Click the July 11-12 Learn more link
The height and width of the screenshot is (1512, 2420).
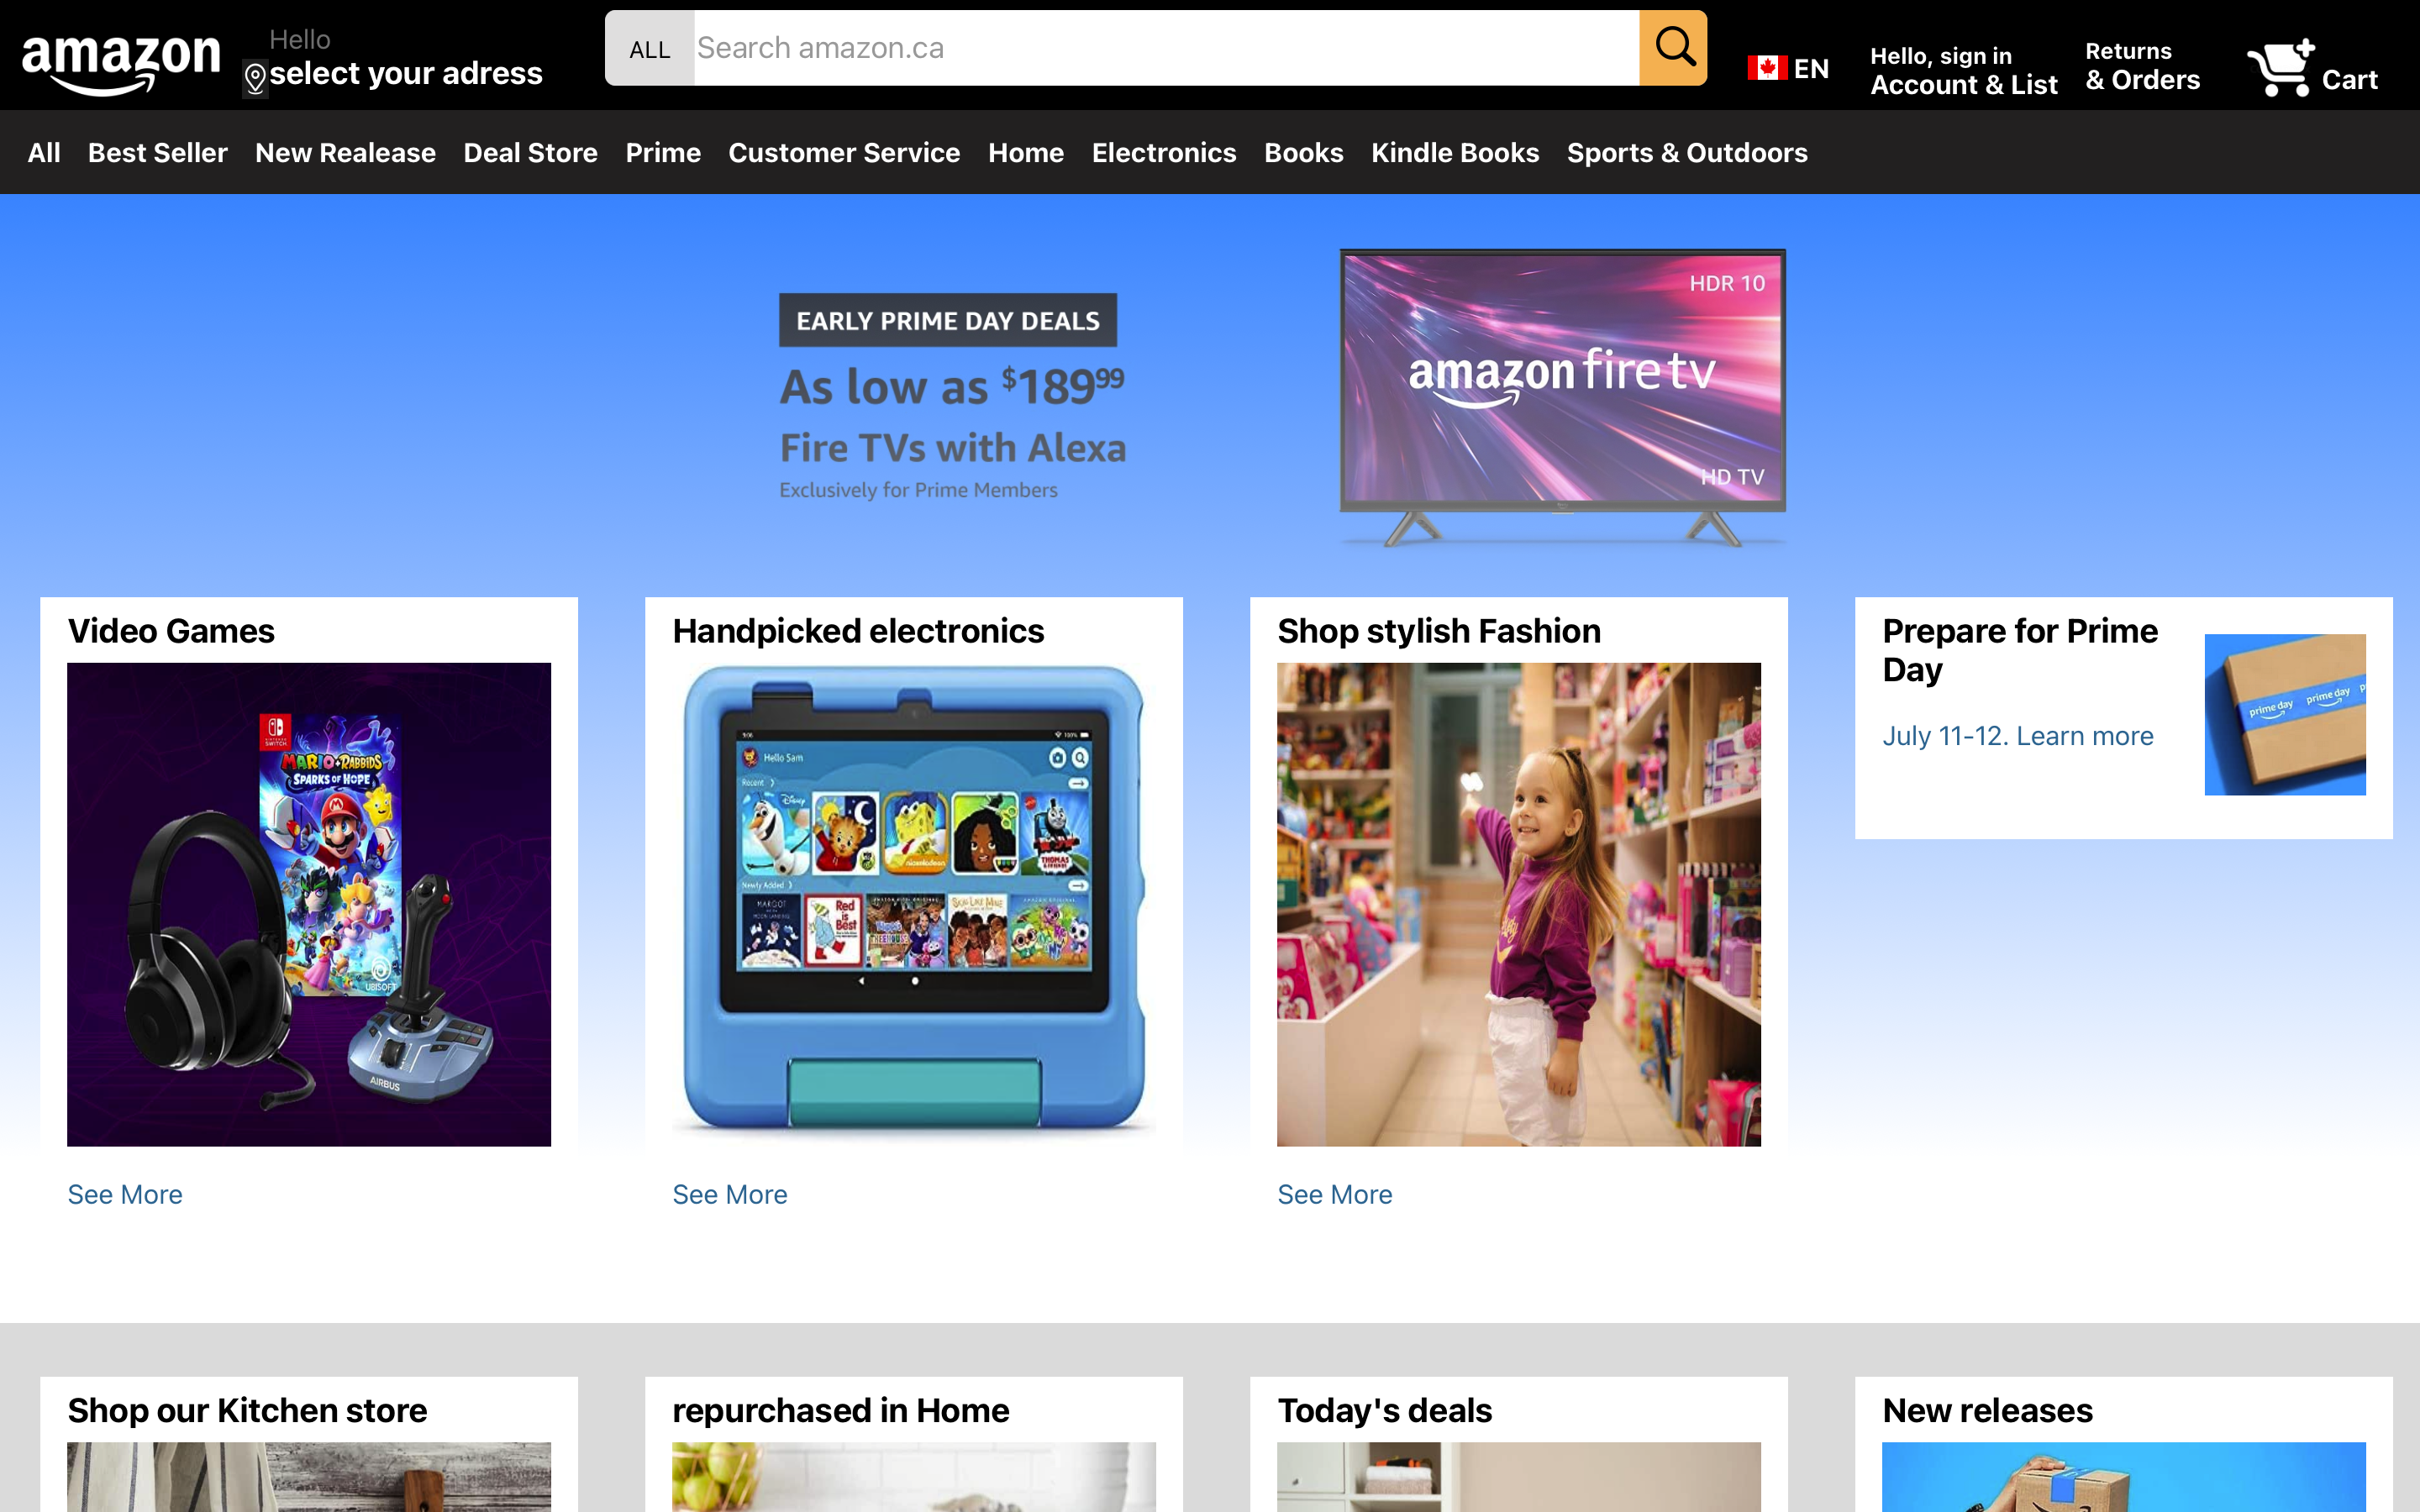click(2017, 736)
